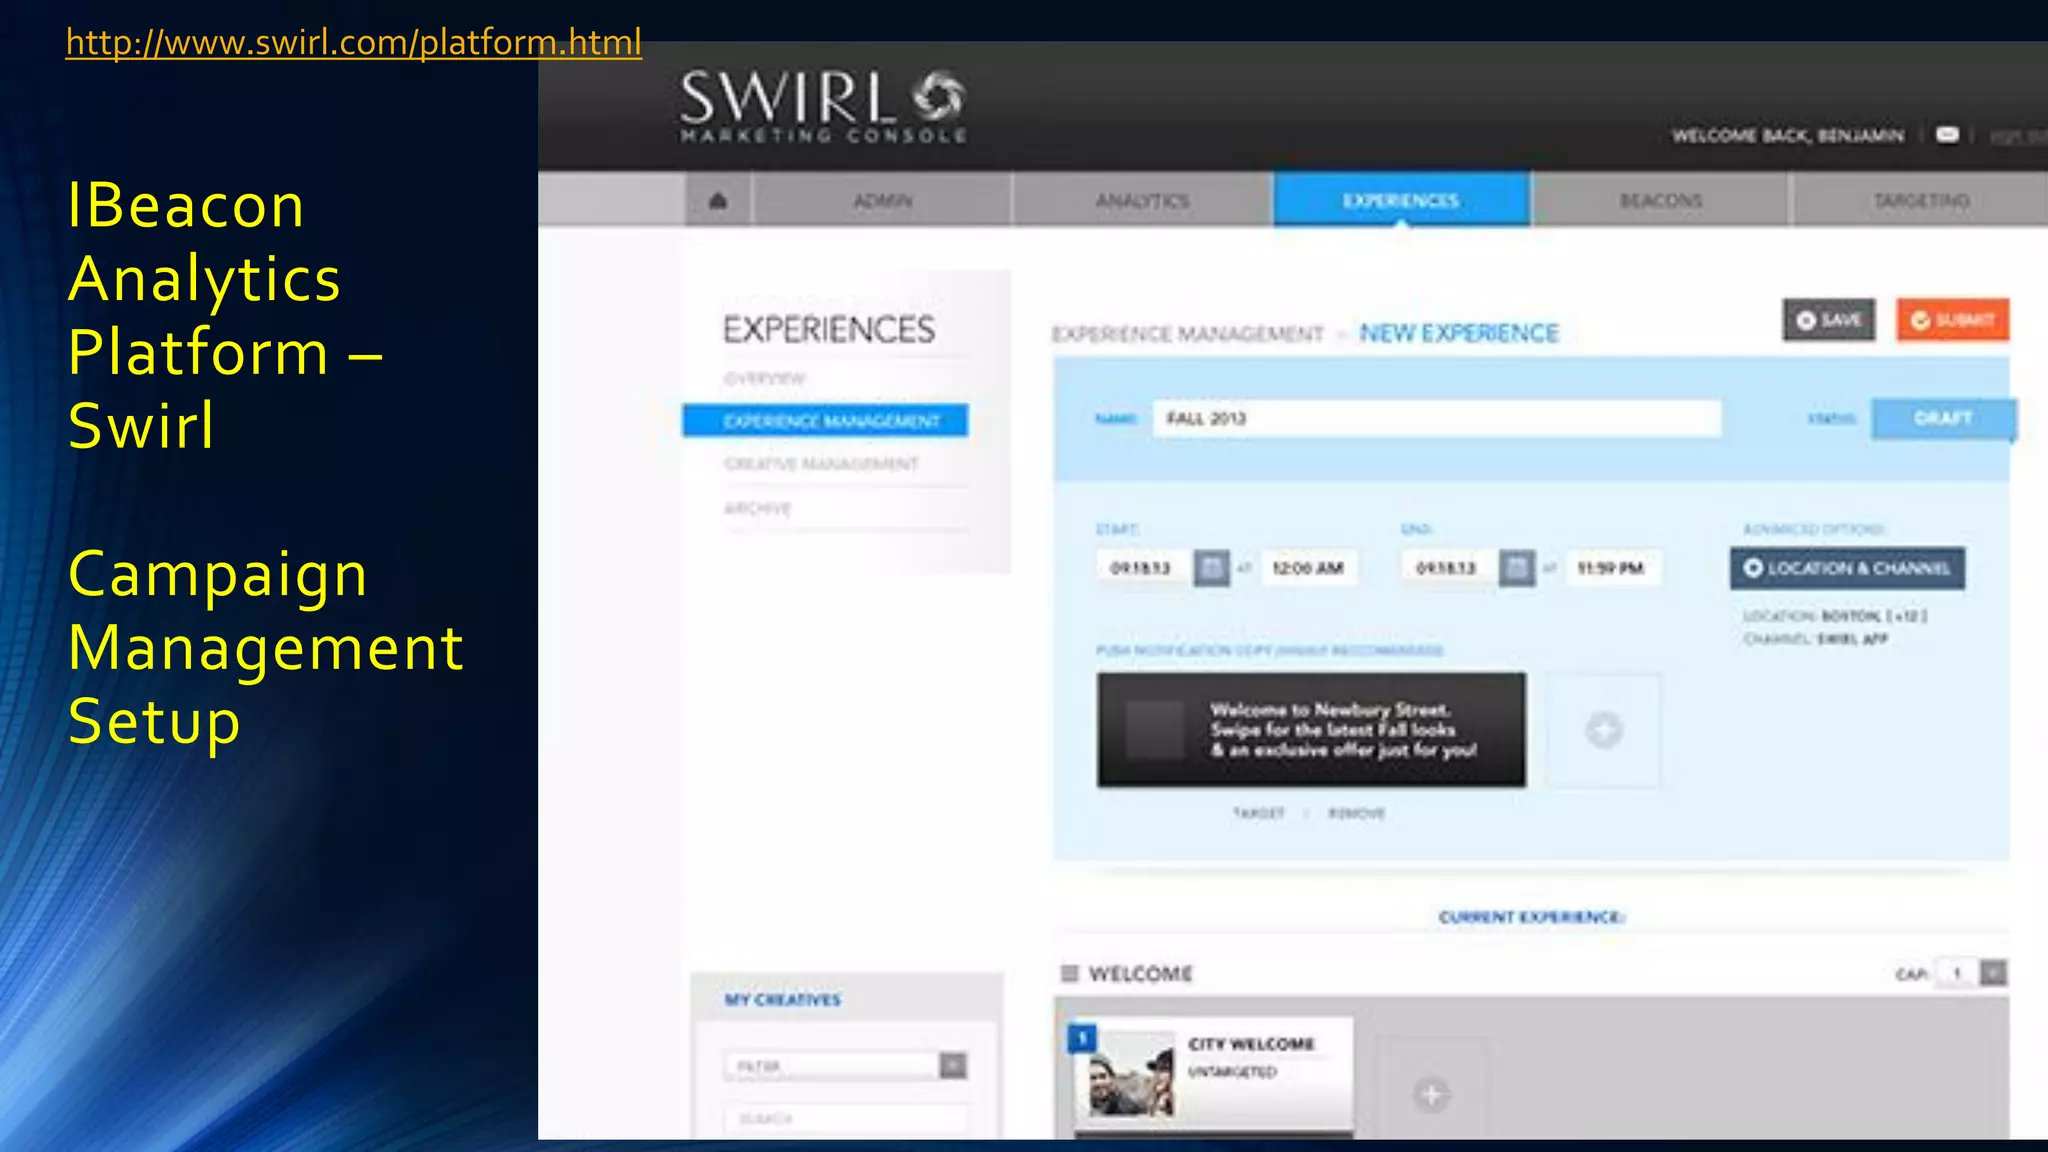Open the start date calendar picker
Viewport: 2048px width, 1152px height.
pos(1212,568)
